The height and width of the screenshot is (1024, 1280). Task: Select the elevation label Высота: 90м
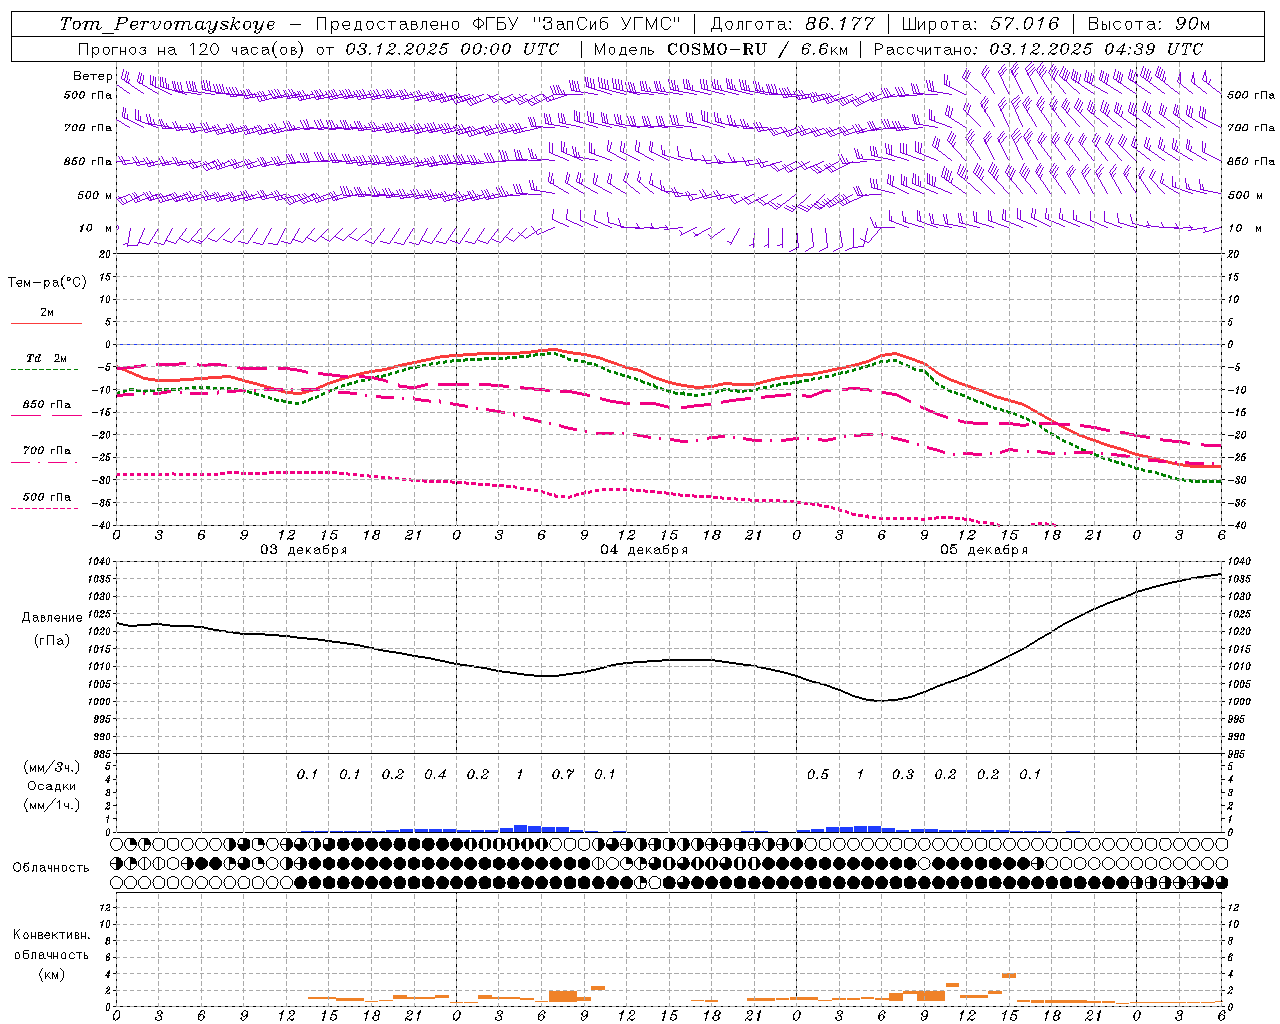pos(1148,24)
